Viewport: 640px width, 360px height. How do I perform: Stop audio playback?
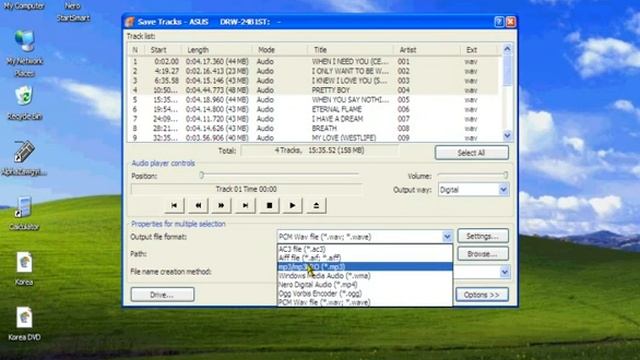tap(269, 205)
